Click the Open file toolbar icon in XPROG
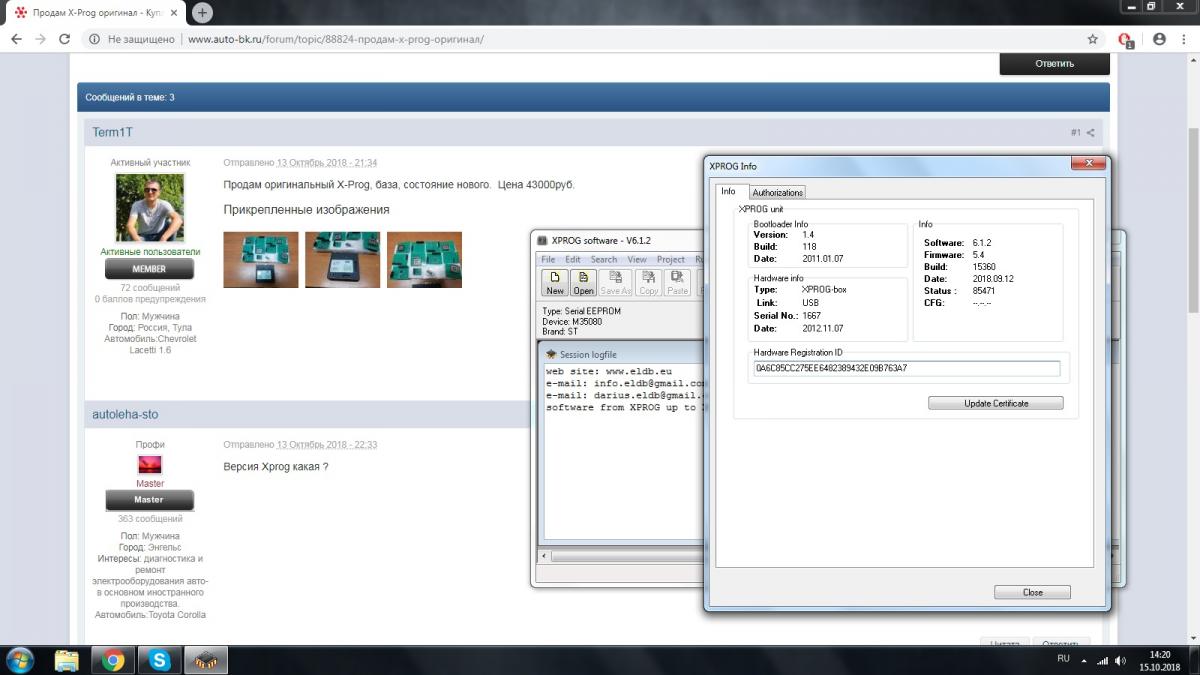This screenshot has height=675, width=1200. click(583, 283)
